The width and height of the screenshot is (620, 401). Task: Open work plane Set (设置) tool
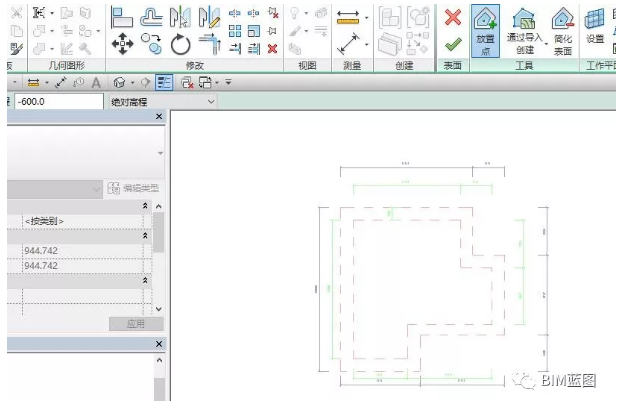pyautogui.click(x=595, y=27)
